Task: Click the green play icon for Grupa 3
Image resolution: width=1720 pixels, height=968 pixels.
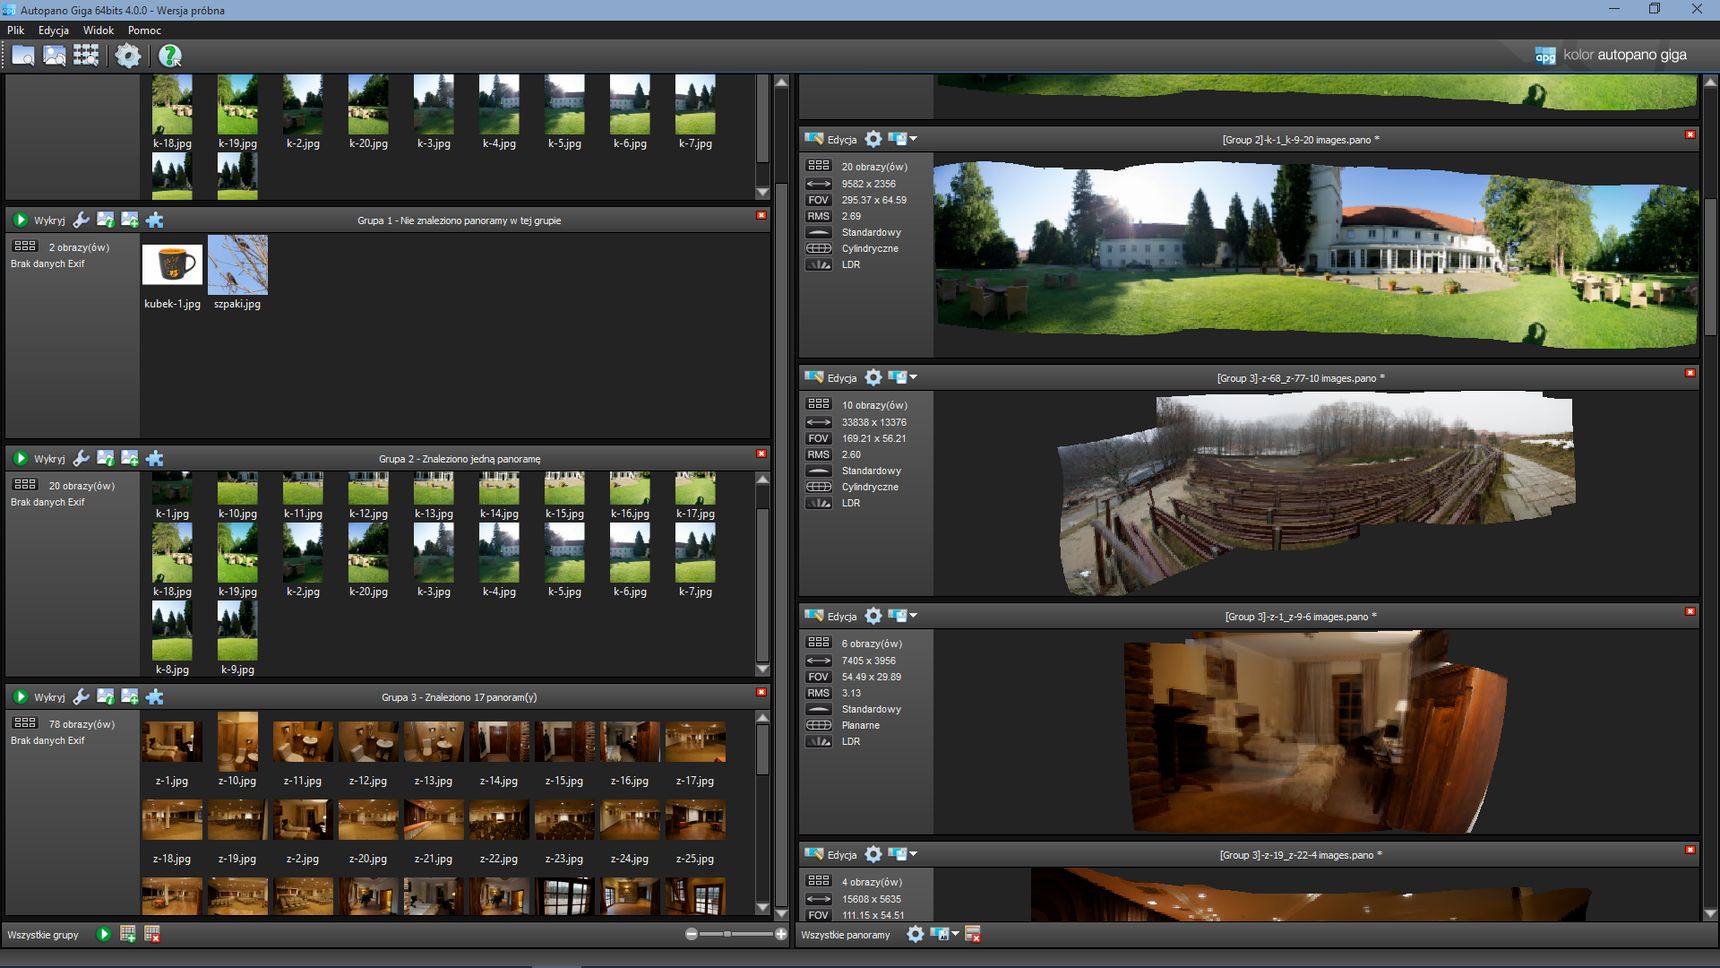Action: [x=19, y=697]
